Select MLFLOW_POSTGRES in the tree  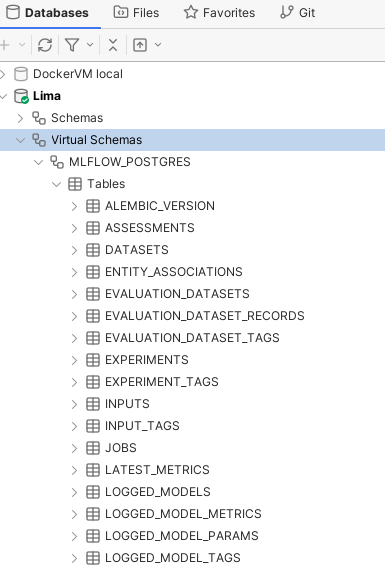pos(130,162)
